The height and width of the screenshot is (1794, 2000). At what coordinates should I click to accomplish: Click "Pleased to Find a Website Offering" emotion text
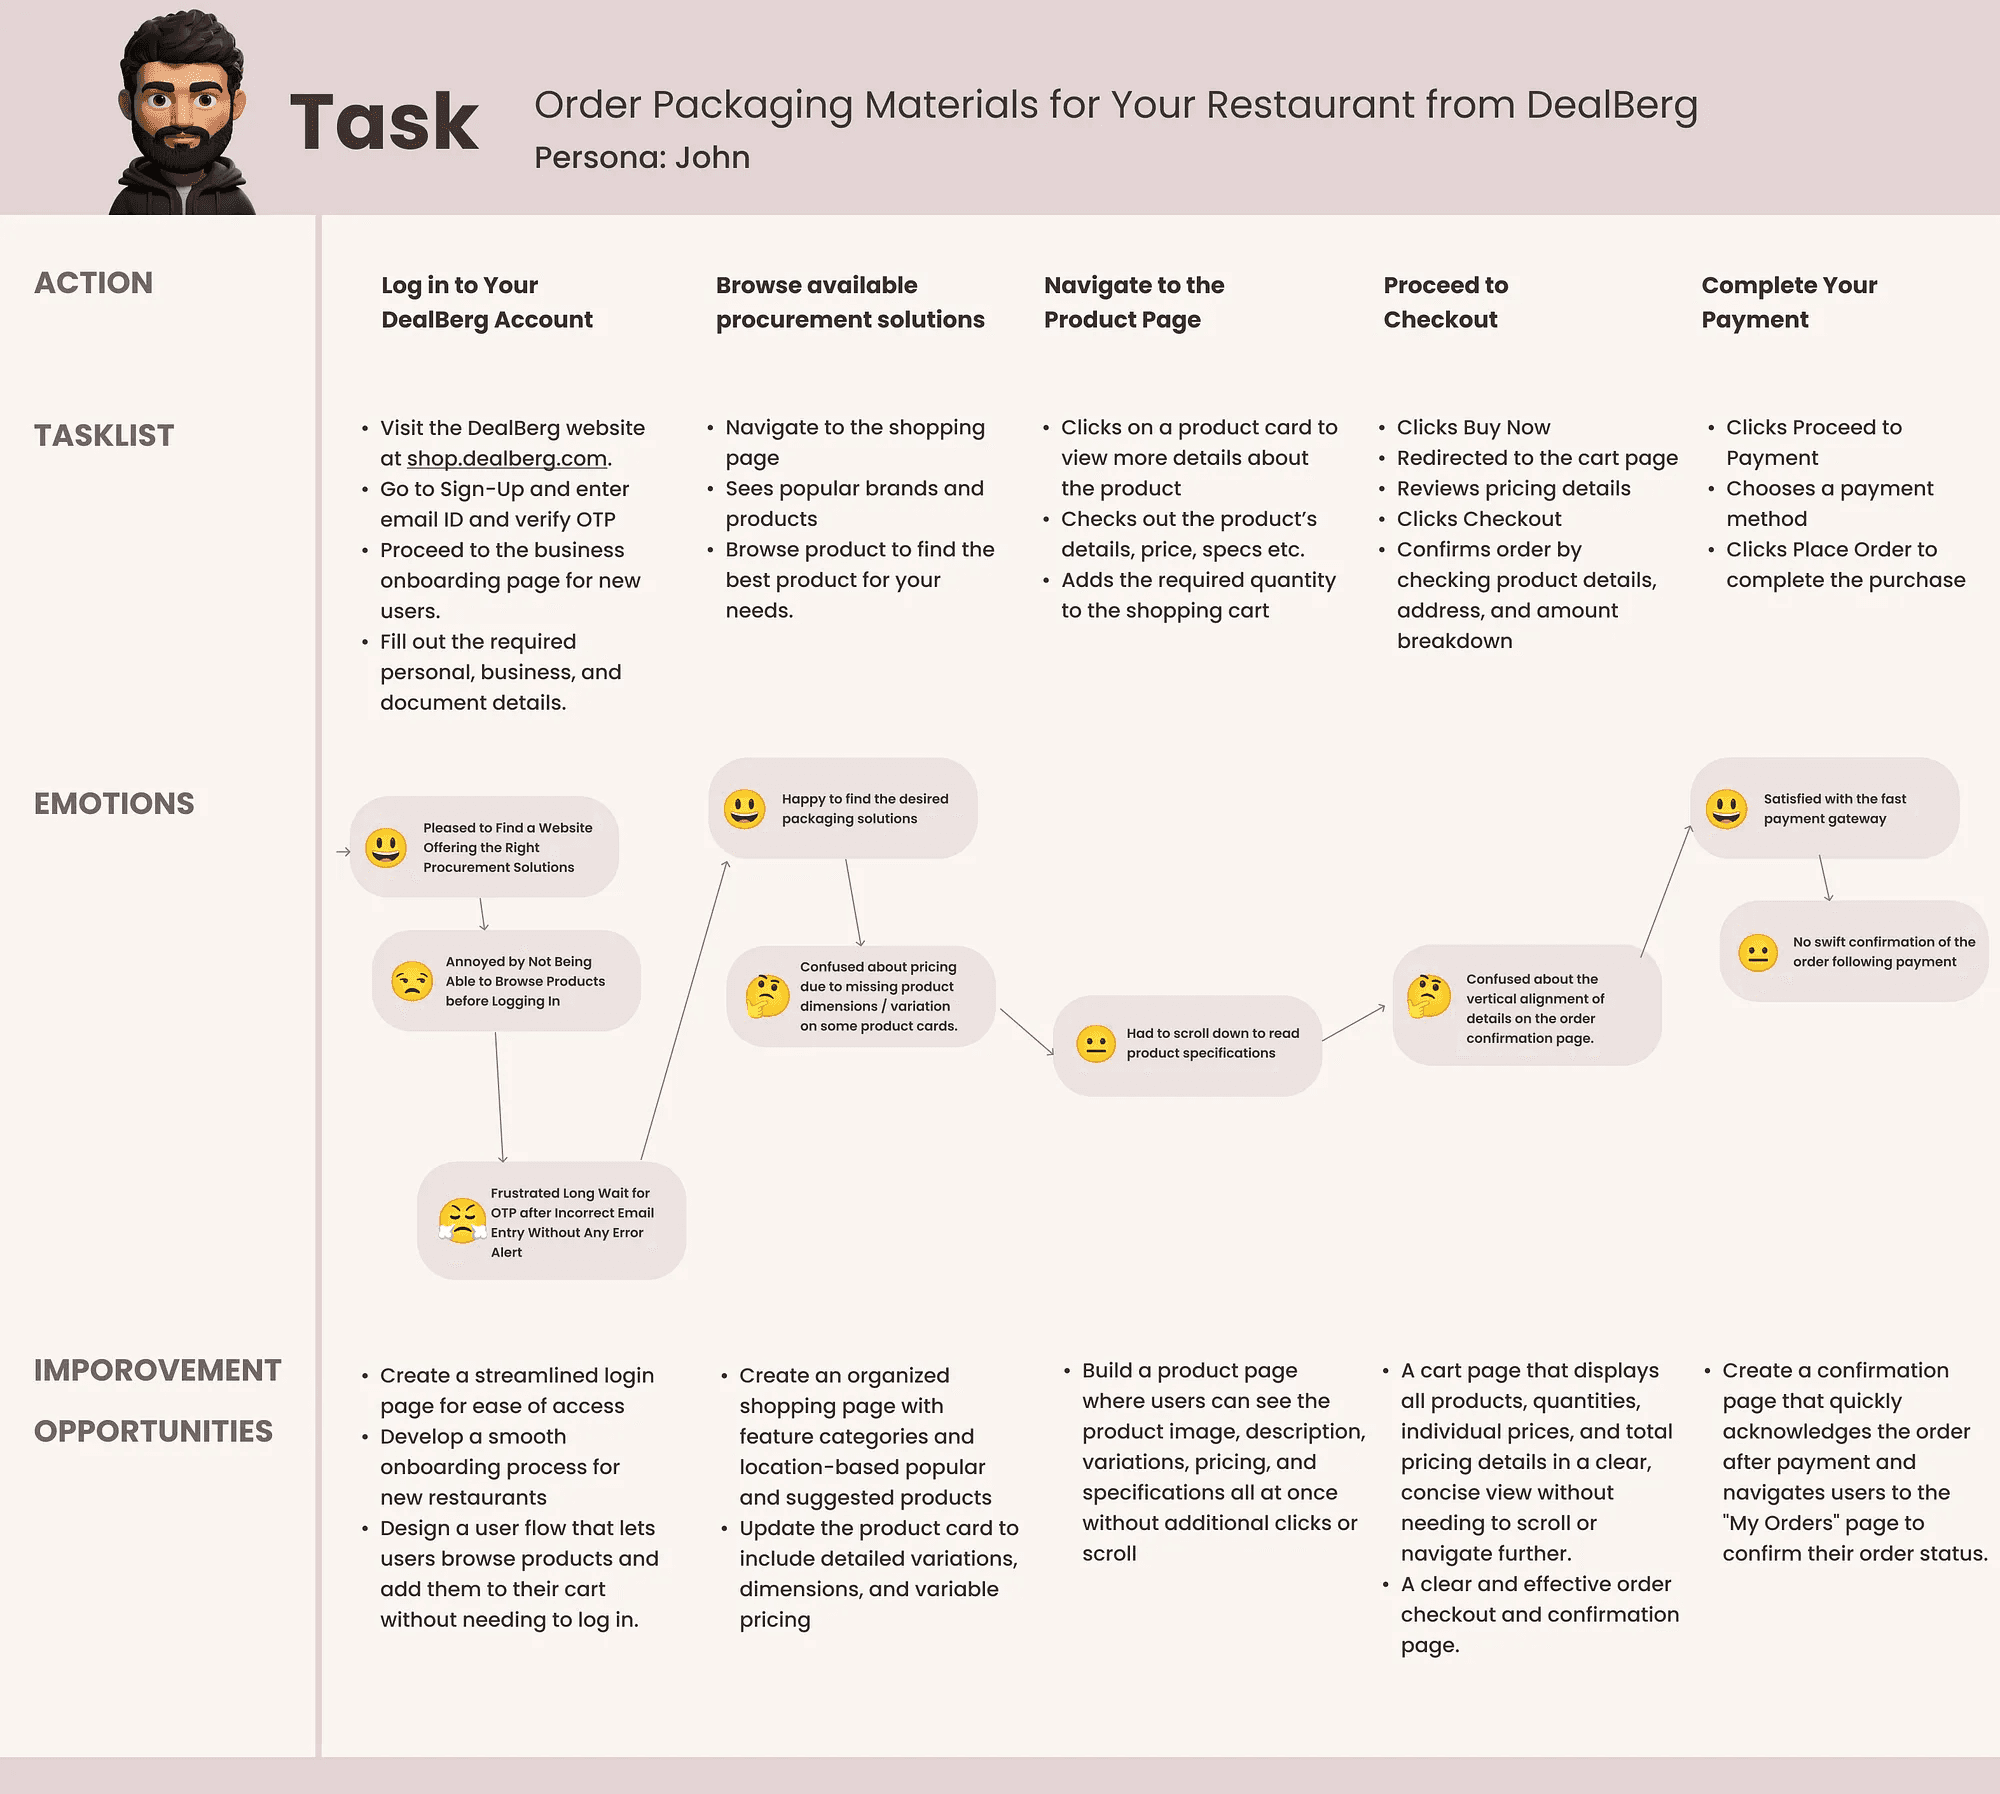click(x=508, y=848)
